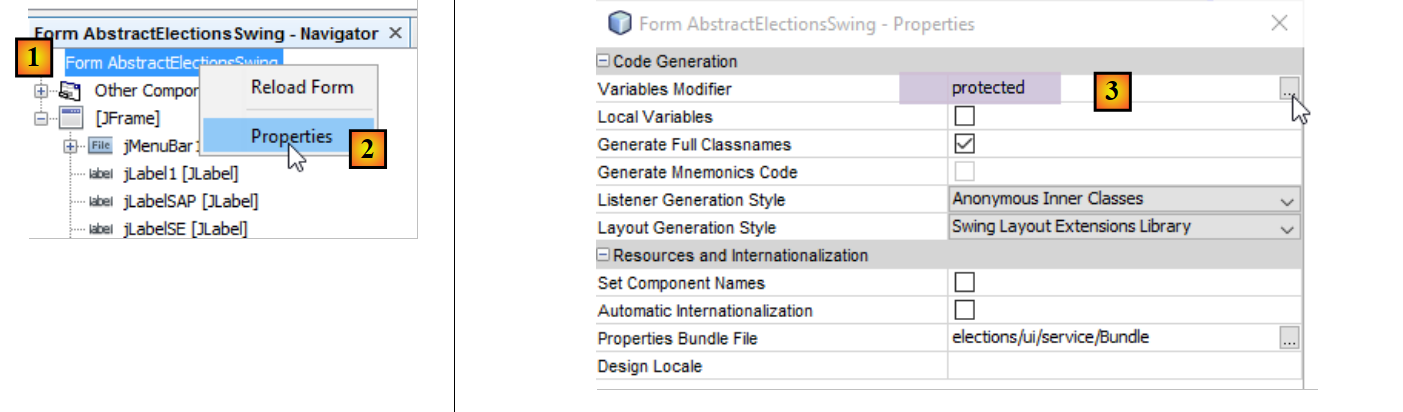Click the Properties window cube icon
Viewport: 1403px width, 412px height.
click(620, 23)
